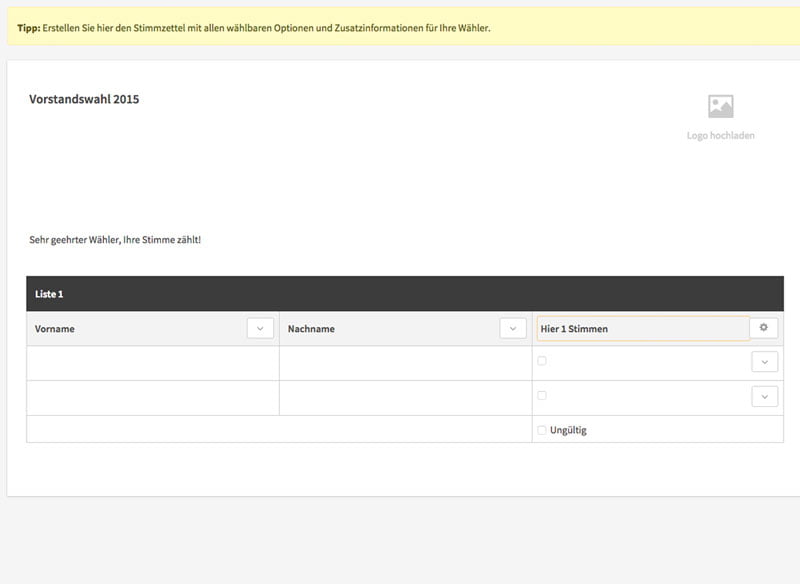Click the Sehr geehrter Wähler greeting text
The image size is (800, 584).
point(115,240)
